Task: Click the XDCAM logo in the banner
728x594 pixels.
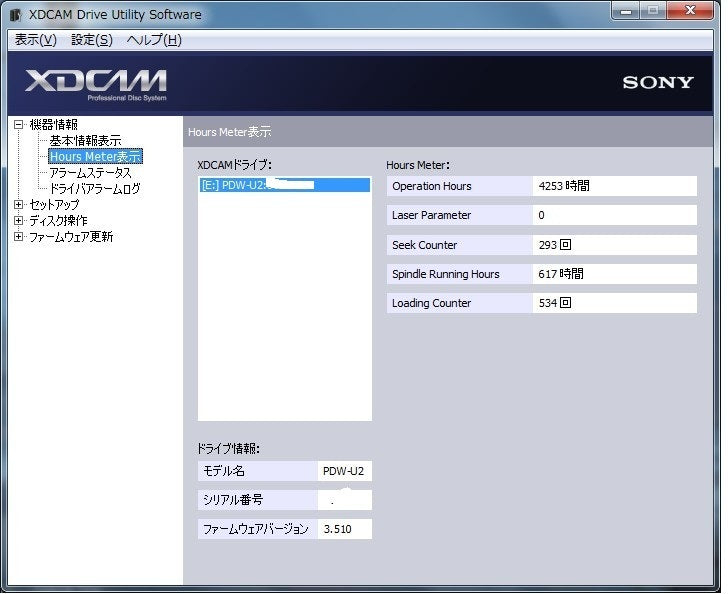Action: point(96,85)
